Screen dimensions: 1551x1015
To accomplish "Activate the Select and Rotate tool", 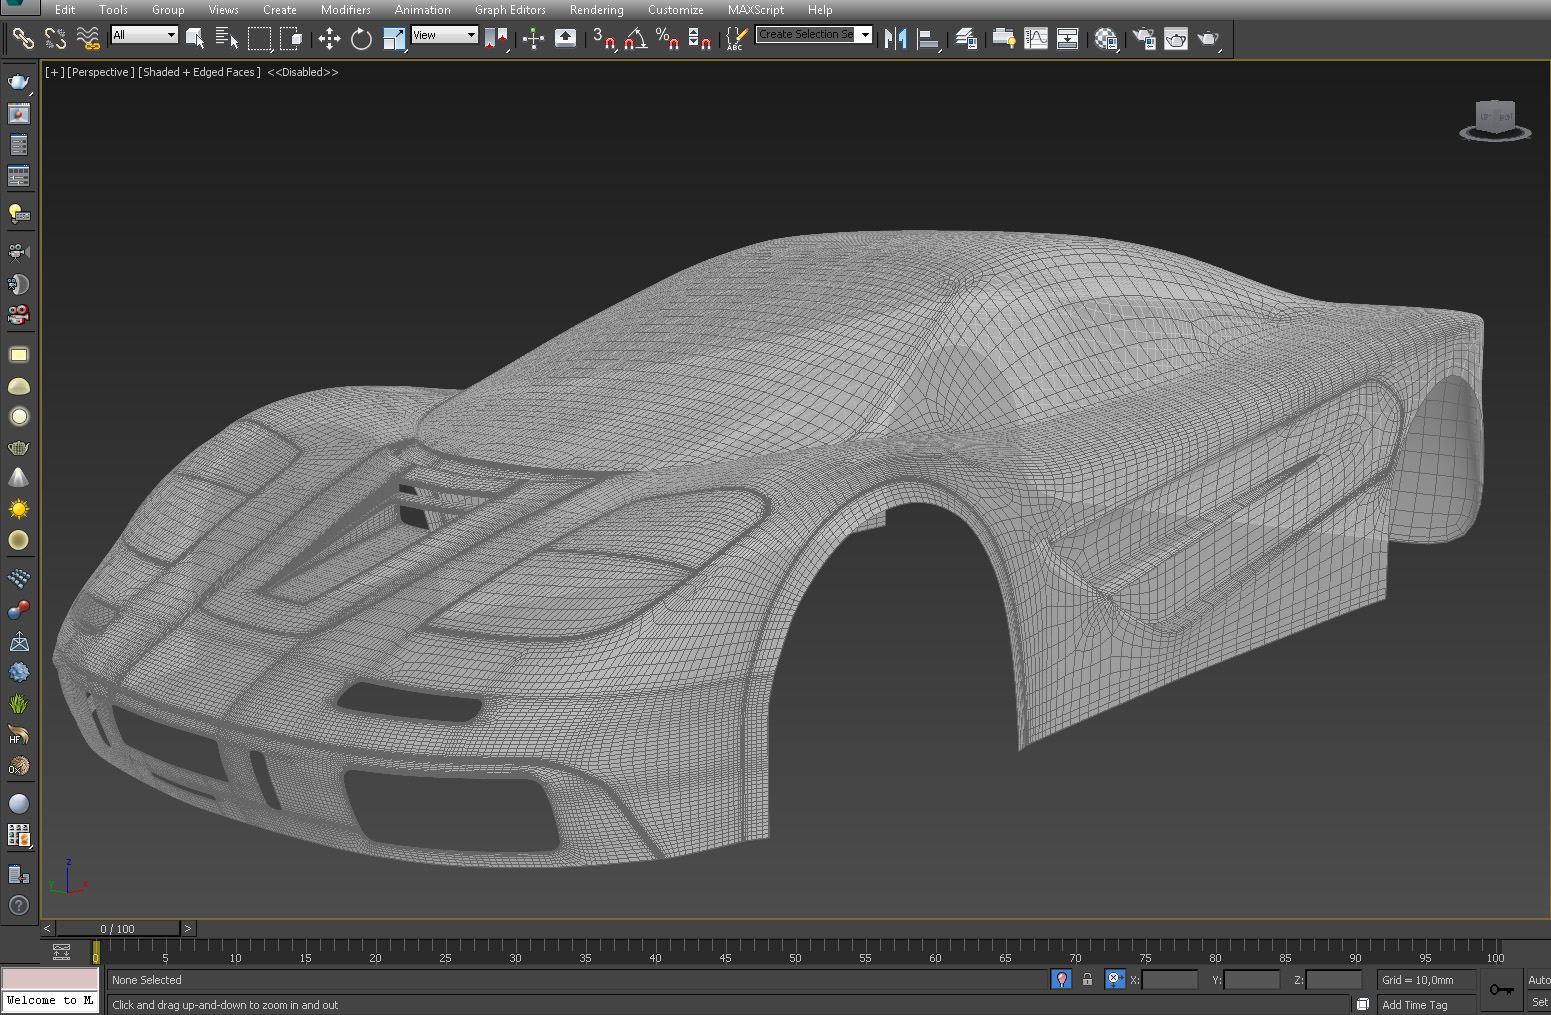I will (x=361, y=39).
